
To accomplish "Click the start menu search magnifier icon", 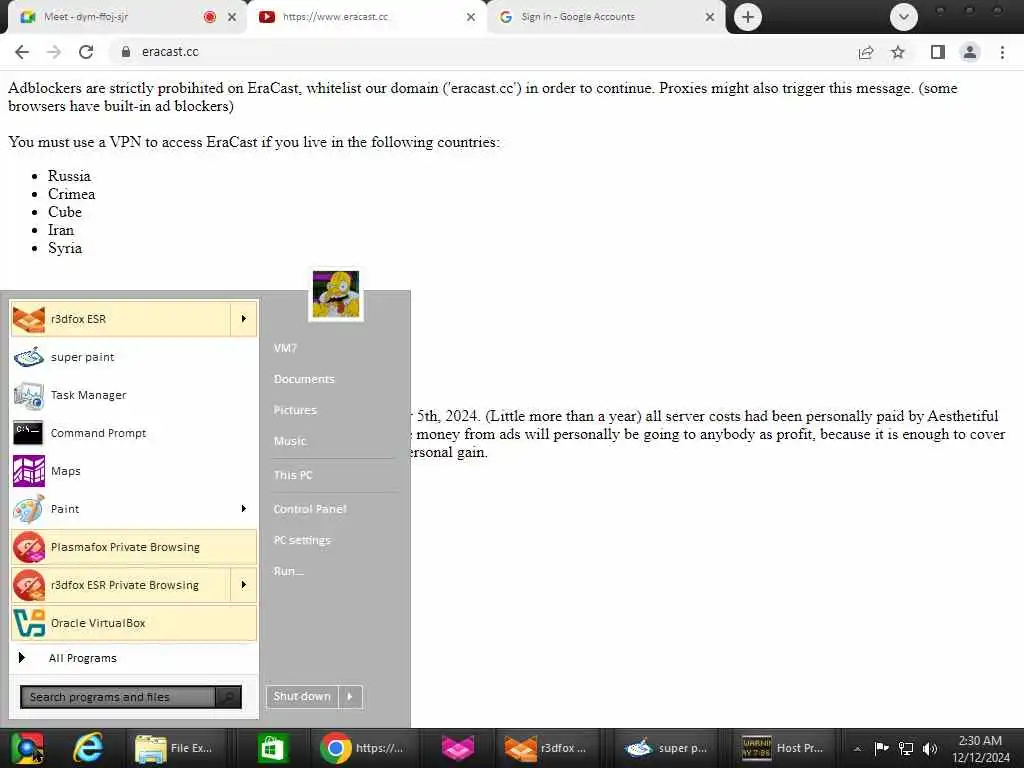I will coord(229,697).
